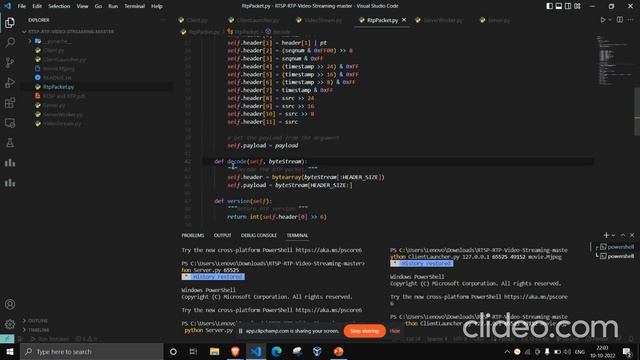Open Task View from the taskbar

click(193, 351)
